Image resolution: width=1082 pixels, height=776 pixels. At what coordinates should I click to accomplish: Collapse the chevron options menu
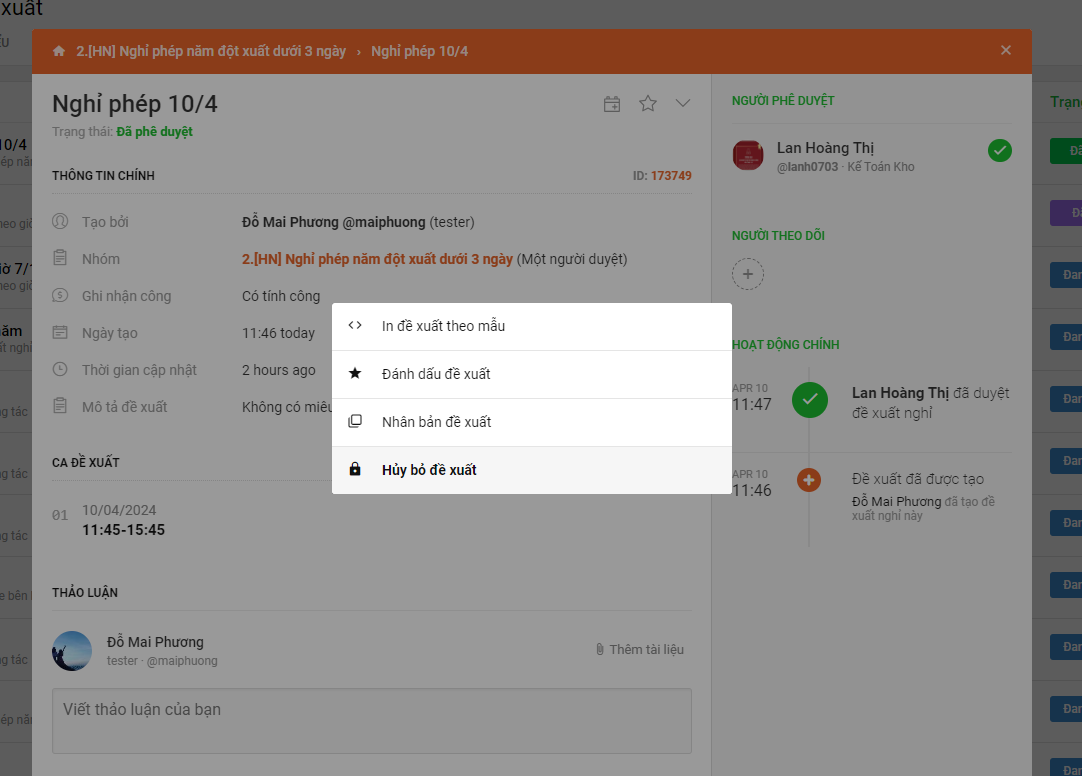point(682,103)
